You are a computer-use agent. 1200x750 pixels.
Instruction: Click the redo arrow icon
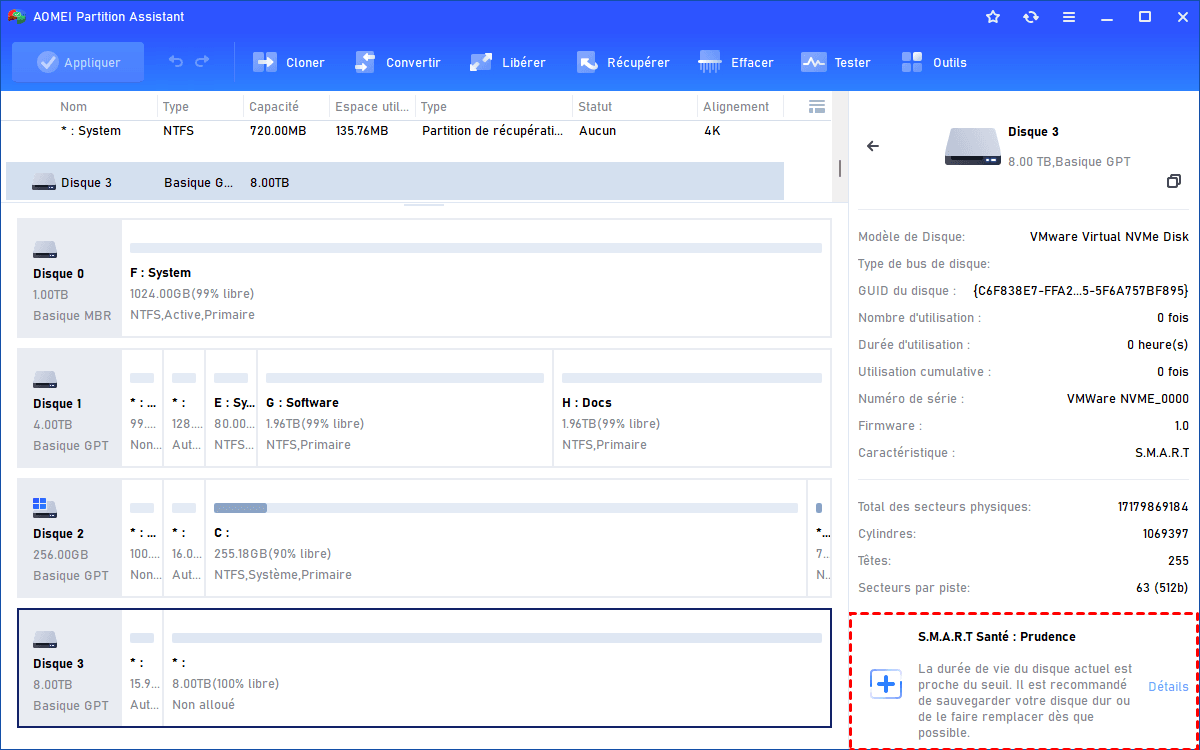[x=202, y=62]
